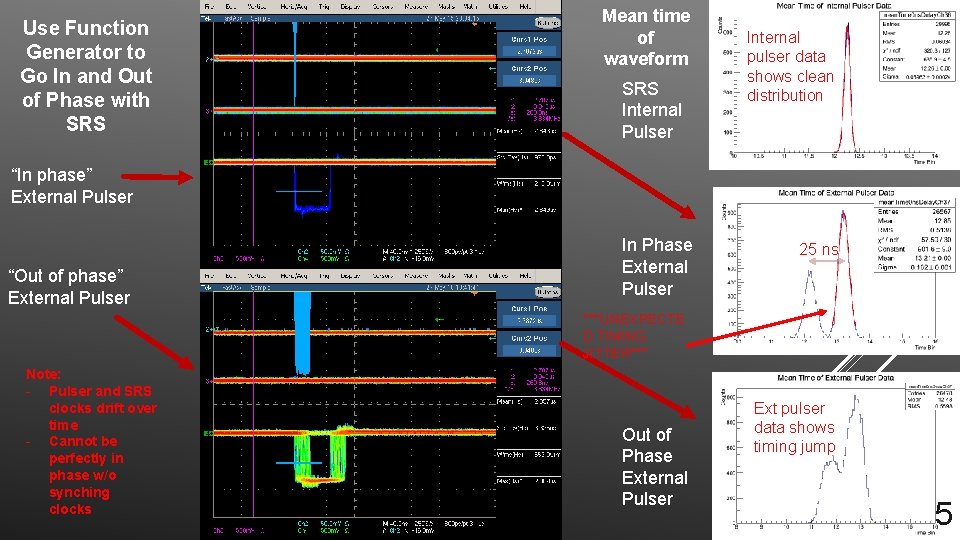This screenshot has width=960, height=540.
Task: Click 'Ext pulser data shows timing jump' text
Action: [794, 427]
